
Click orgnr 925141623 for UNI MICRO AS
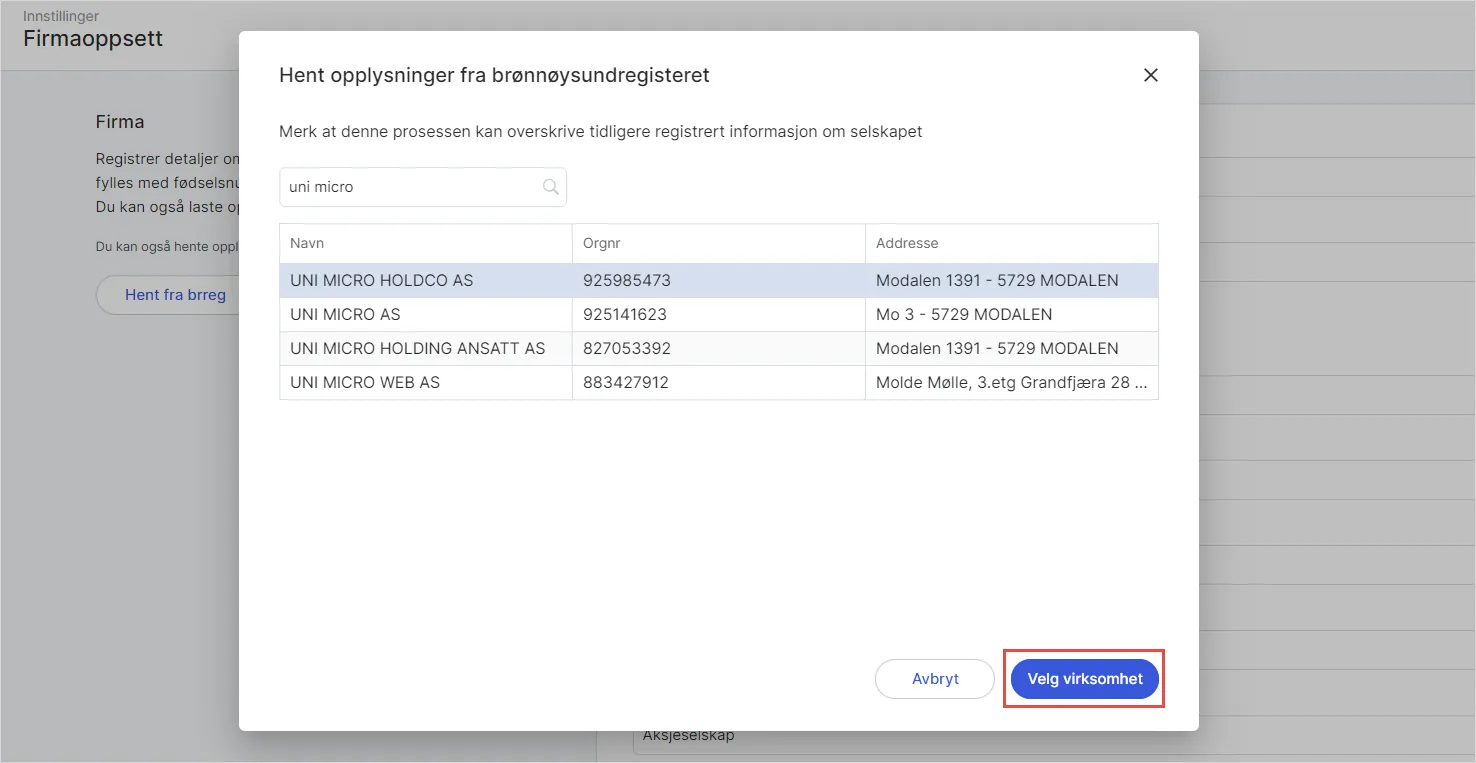tap(627, 314)
